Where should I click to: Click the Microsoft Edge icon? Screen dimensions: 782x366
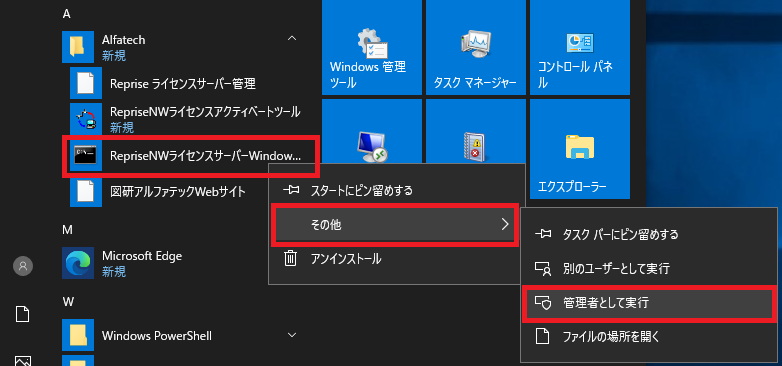click(x=78, y=263)
